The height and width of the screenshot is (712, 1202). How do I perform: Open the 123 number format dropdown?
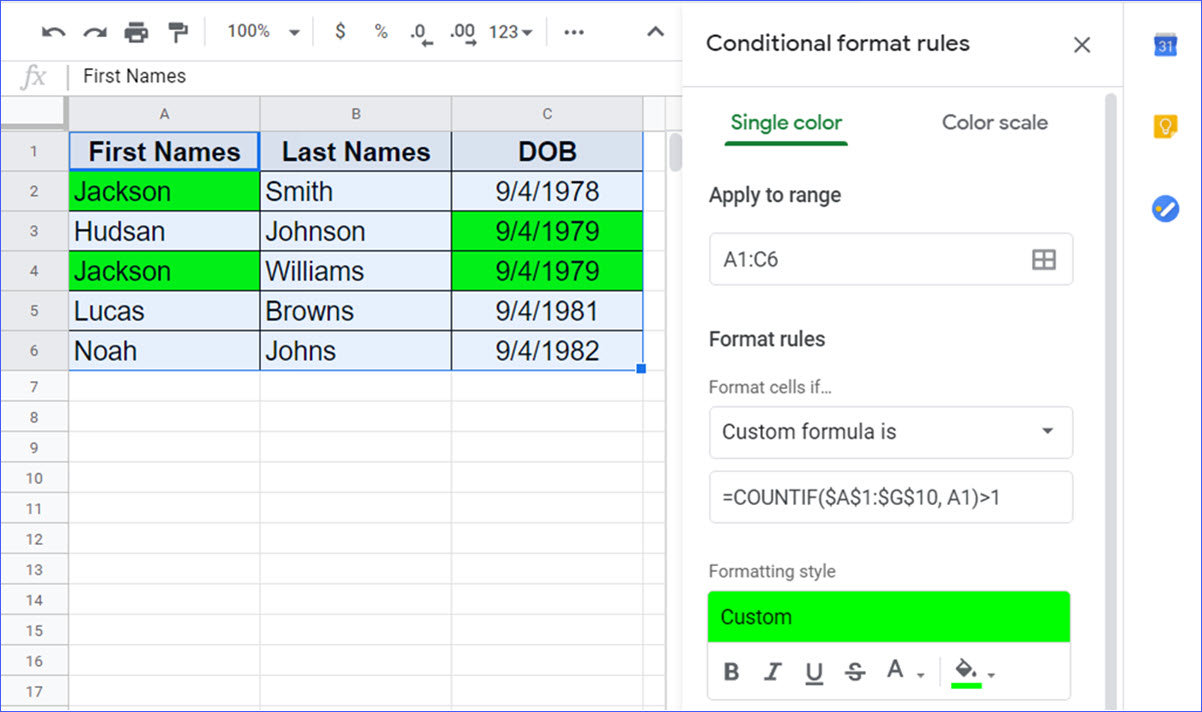[x=510, y=31]
